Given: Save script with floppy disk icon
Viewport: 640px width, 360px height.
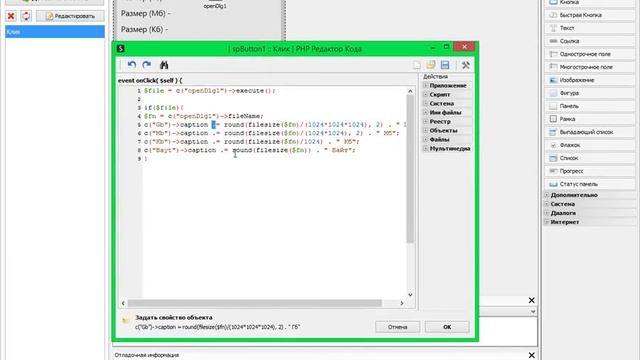Looking at the screenshot, I should 445,65.
